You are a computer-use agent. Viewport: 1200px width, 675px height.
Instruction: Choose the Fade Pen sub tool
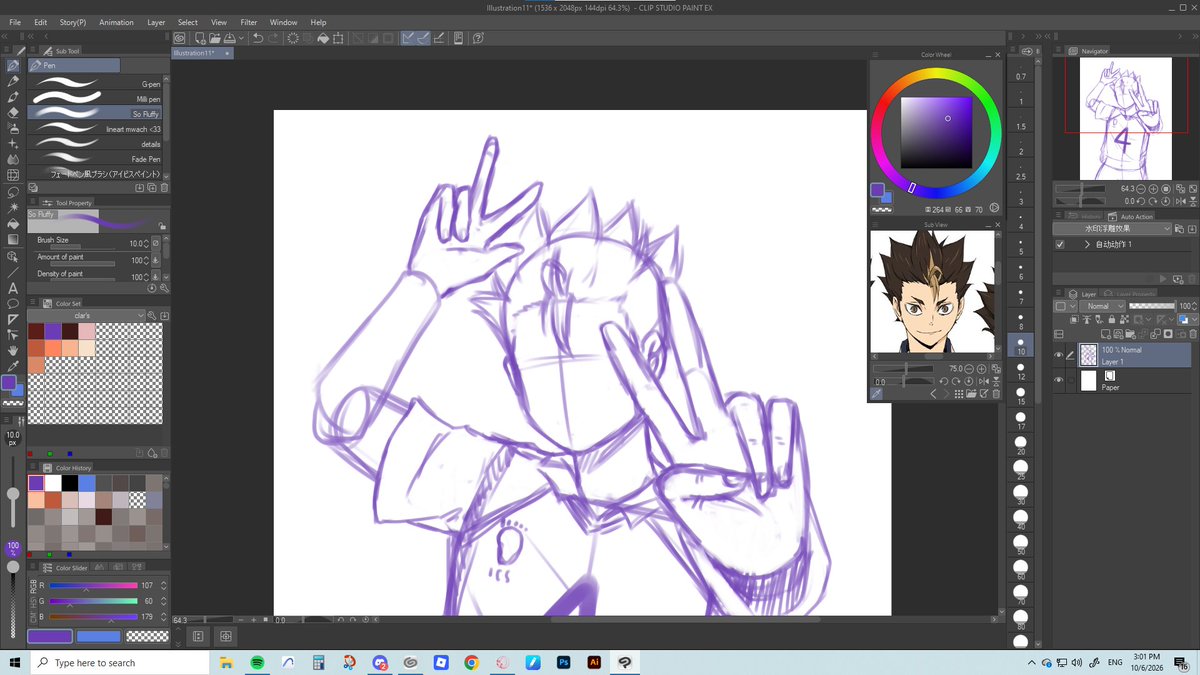(97, 159)
